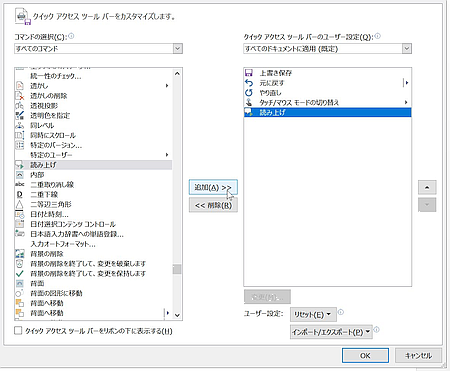Click info icon next to コマンドの選択(C)
The width and height of the screenshot is (450, 371).
point(71,36)
